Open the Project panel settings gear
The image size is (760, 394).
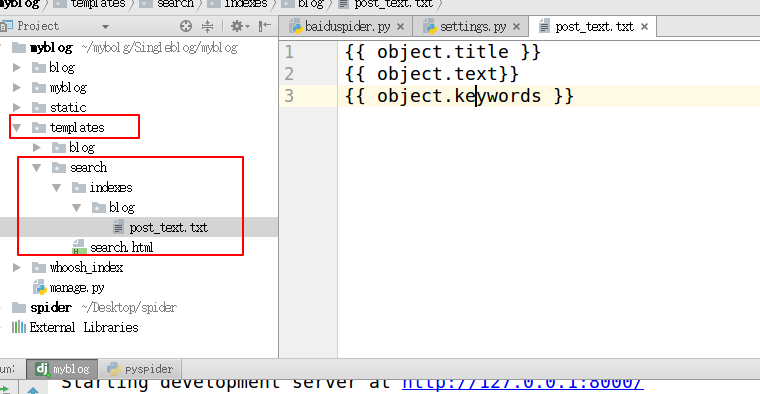point(239,26)
